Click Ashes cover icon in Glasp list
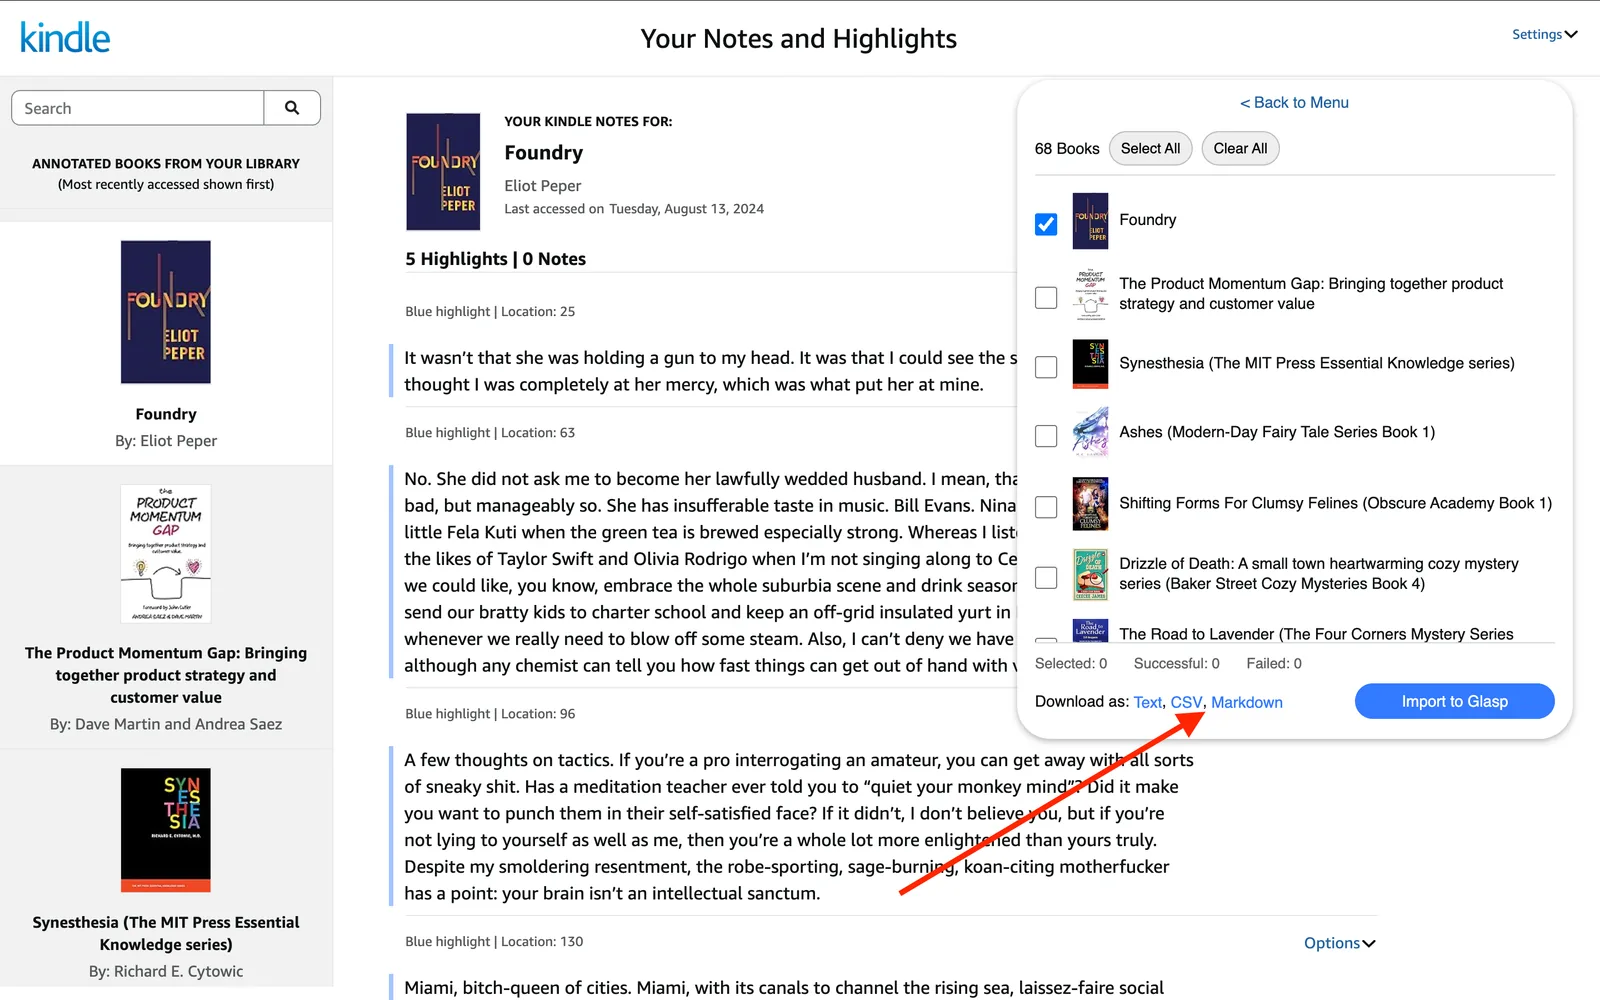The width and height of the screenshot is (1600, 1000). pyautogui.click(x=1090, y=432)
